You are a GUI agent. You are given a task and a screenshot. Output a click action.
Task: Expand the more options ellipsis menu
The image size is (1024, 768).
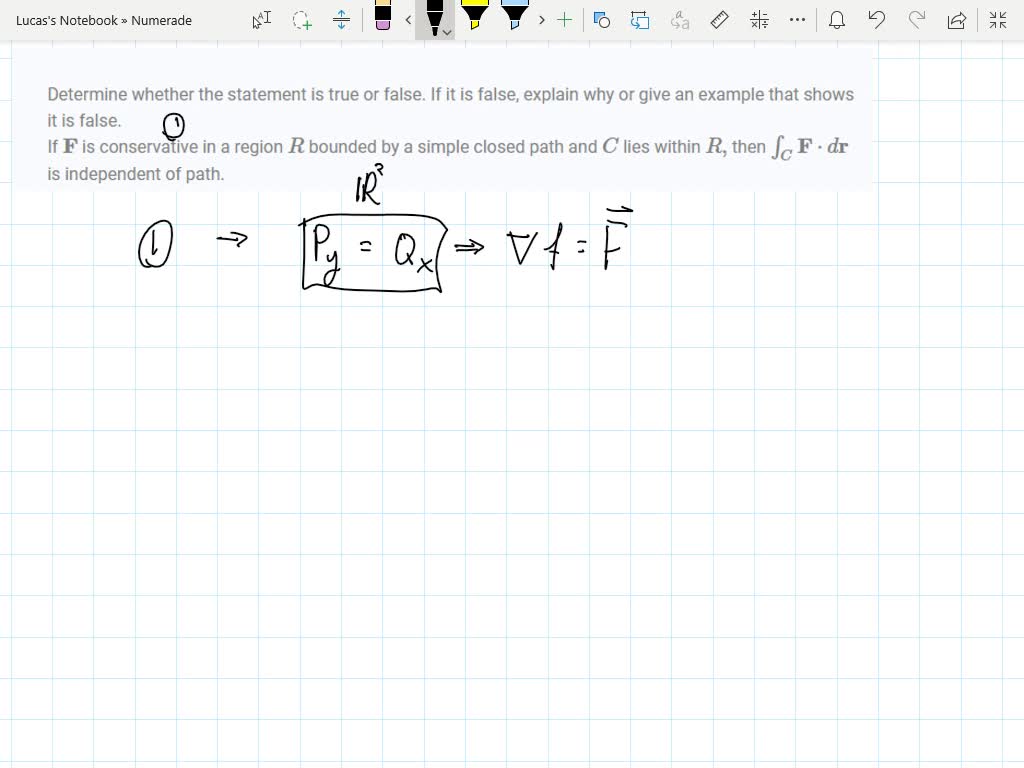796,20
